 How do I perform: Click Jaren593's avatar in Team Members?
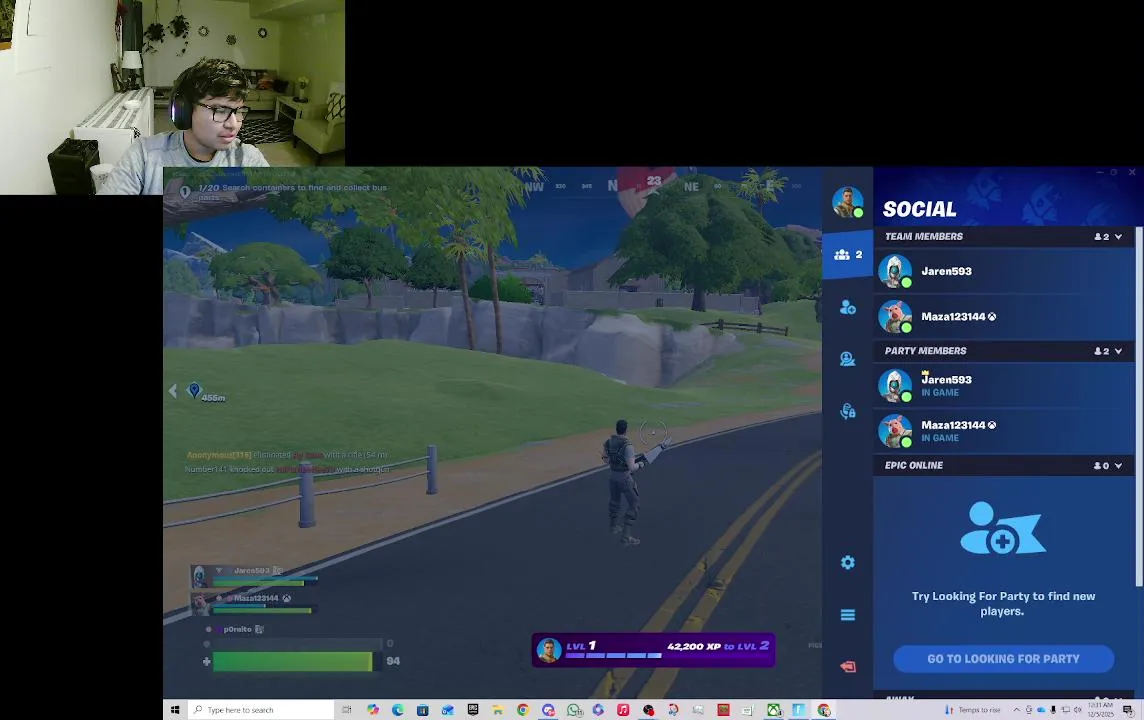pos(894,271)
